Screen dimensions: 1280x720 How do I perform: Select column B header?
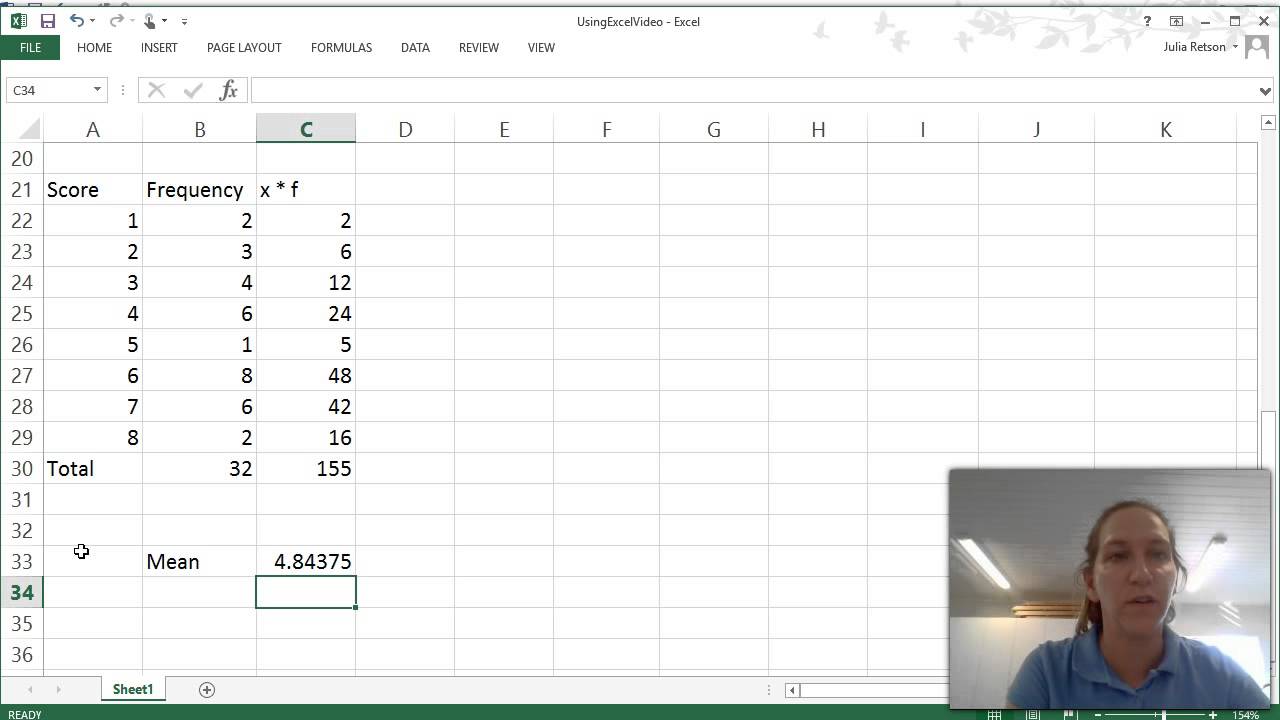tap(199, 129)
